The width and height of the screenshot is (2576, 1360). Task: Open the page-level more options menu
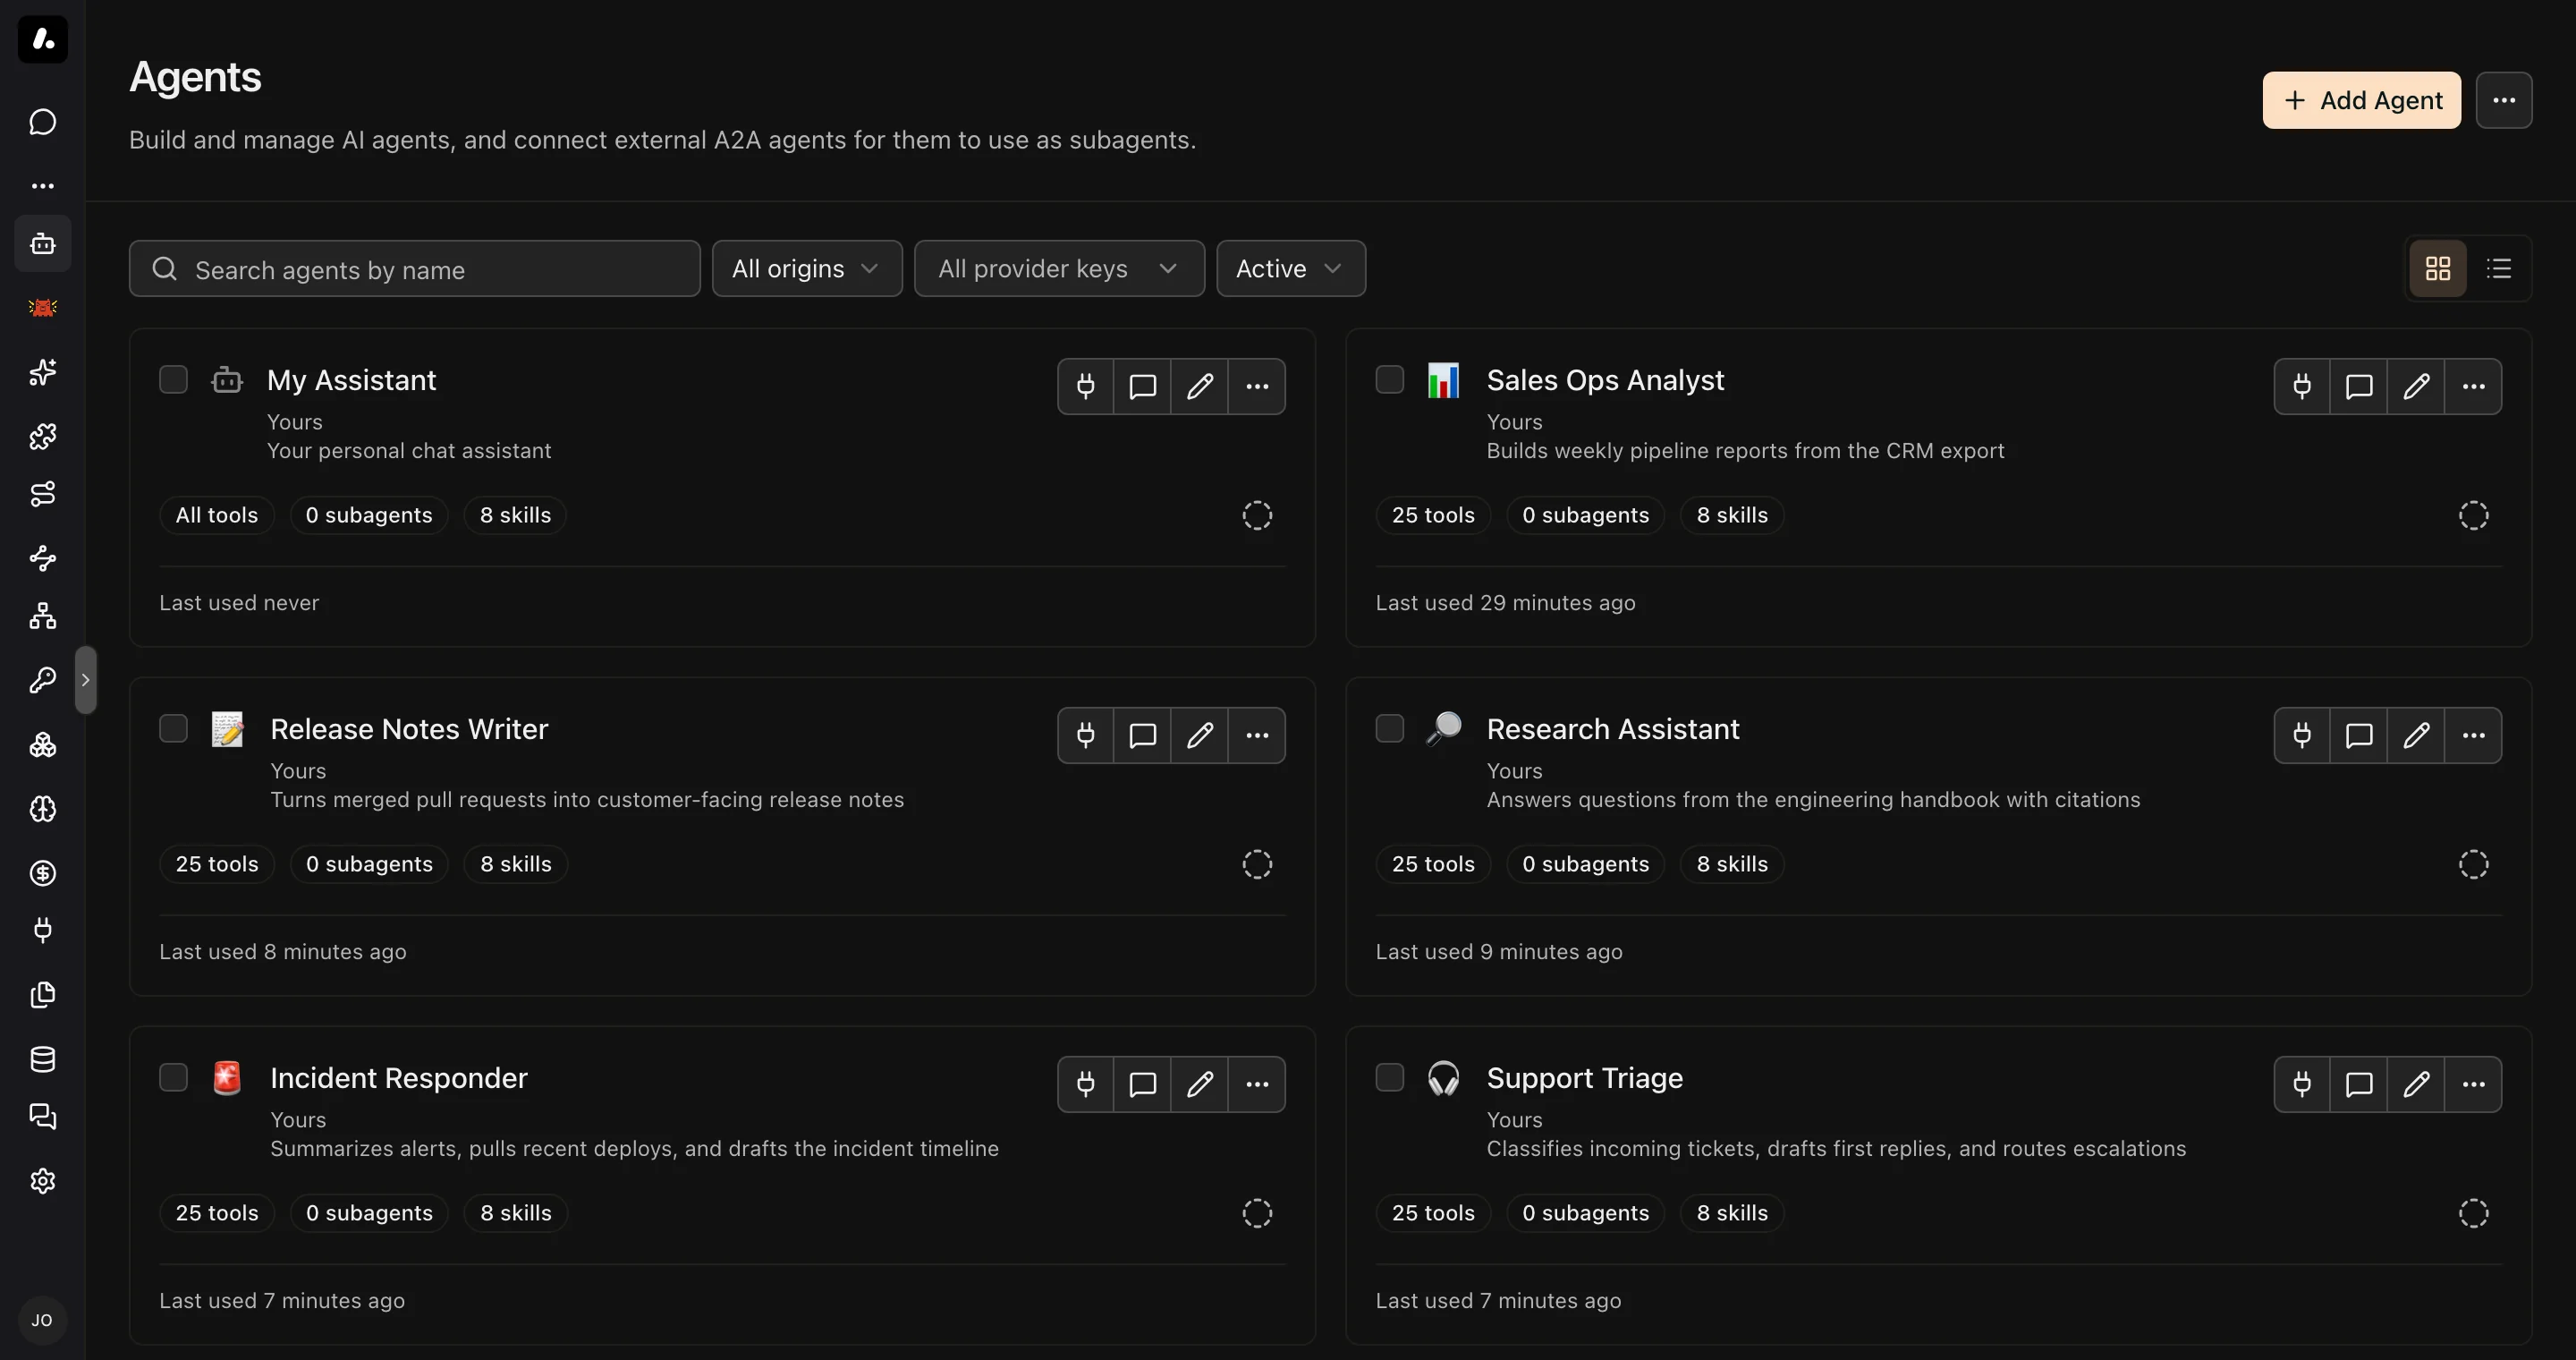[2504, 100]
